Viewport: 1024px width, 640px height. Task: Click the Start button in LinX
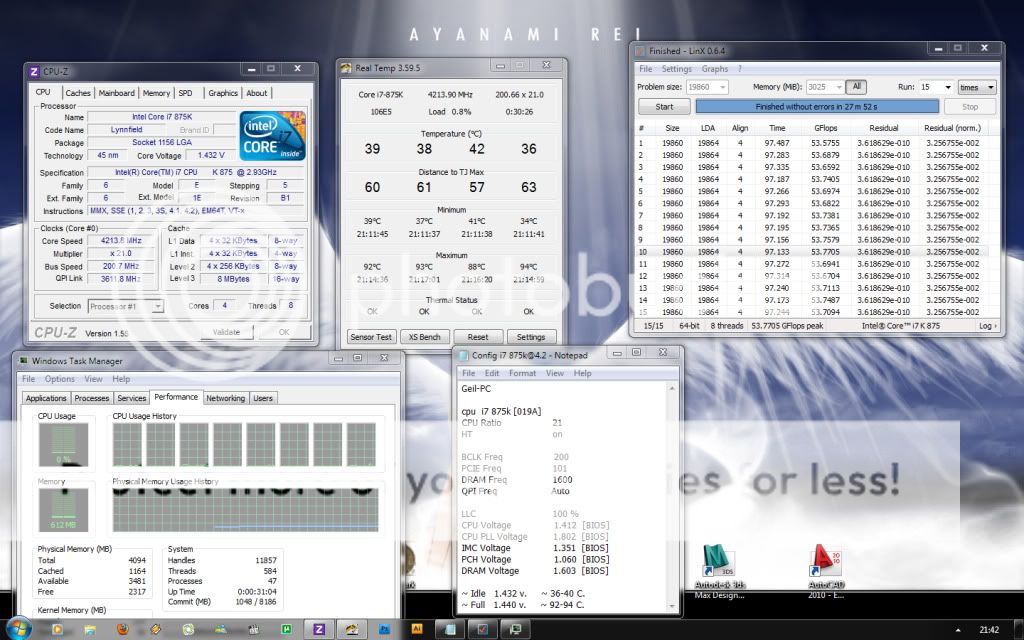tap(664, 106)
